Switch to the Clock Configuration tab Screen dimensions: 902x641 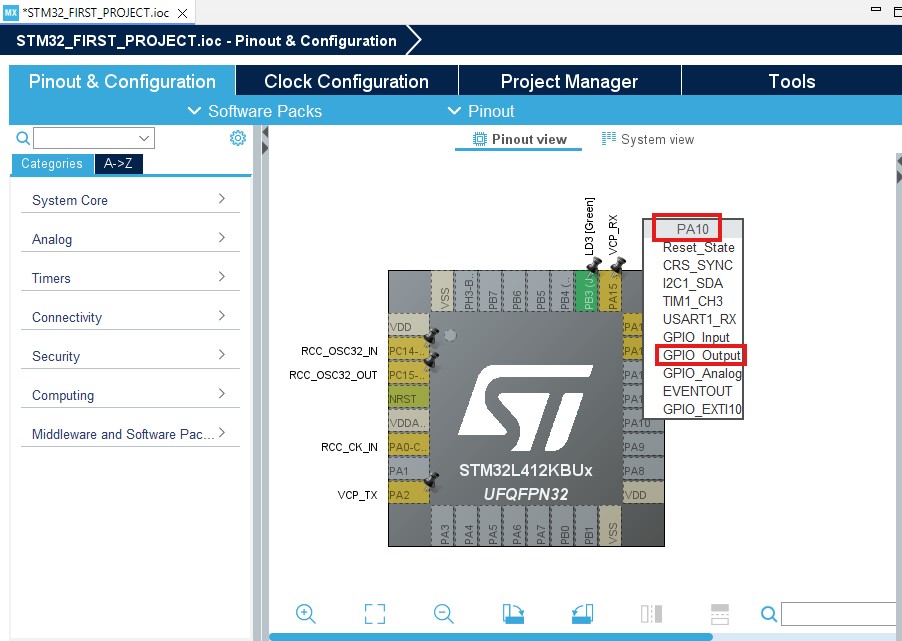(346, 81)
